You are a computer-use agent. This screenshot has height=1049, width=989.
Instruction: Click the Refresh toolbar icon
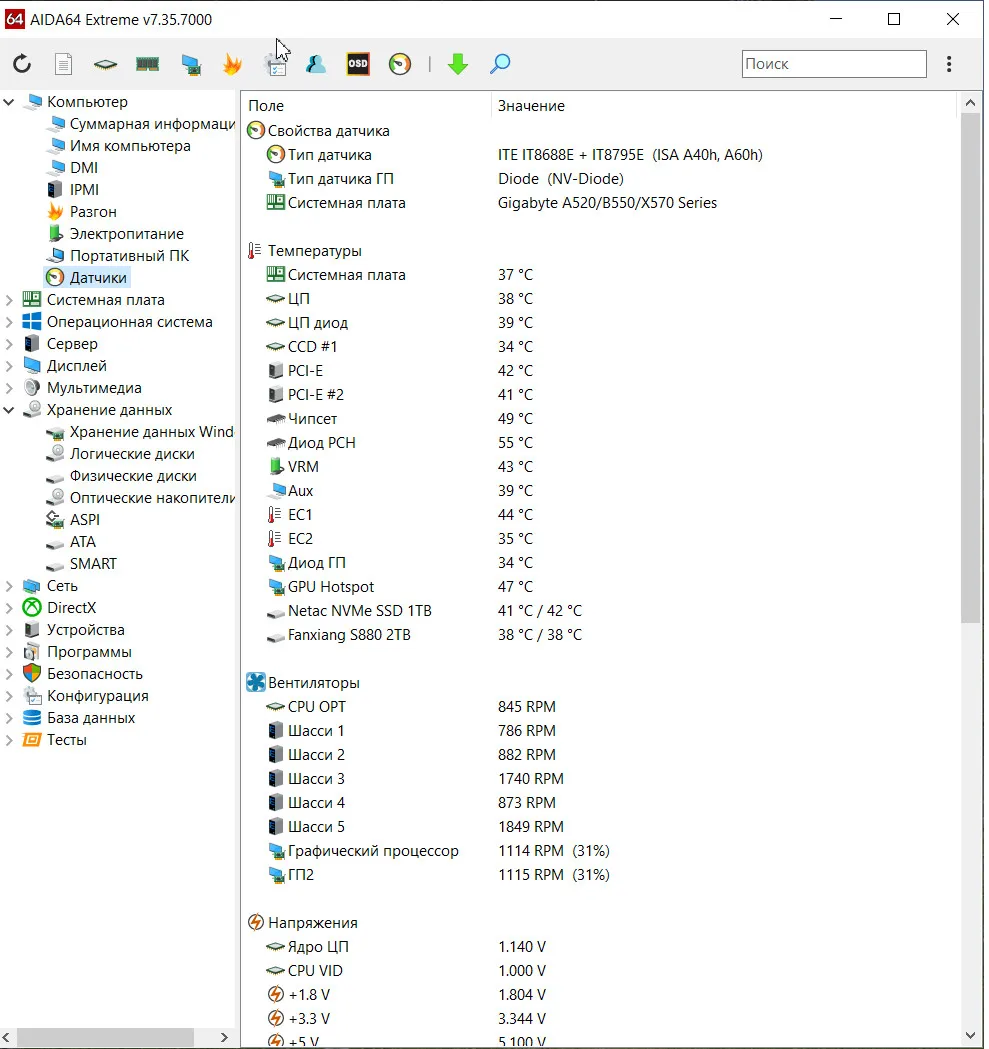pos(22,64)
